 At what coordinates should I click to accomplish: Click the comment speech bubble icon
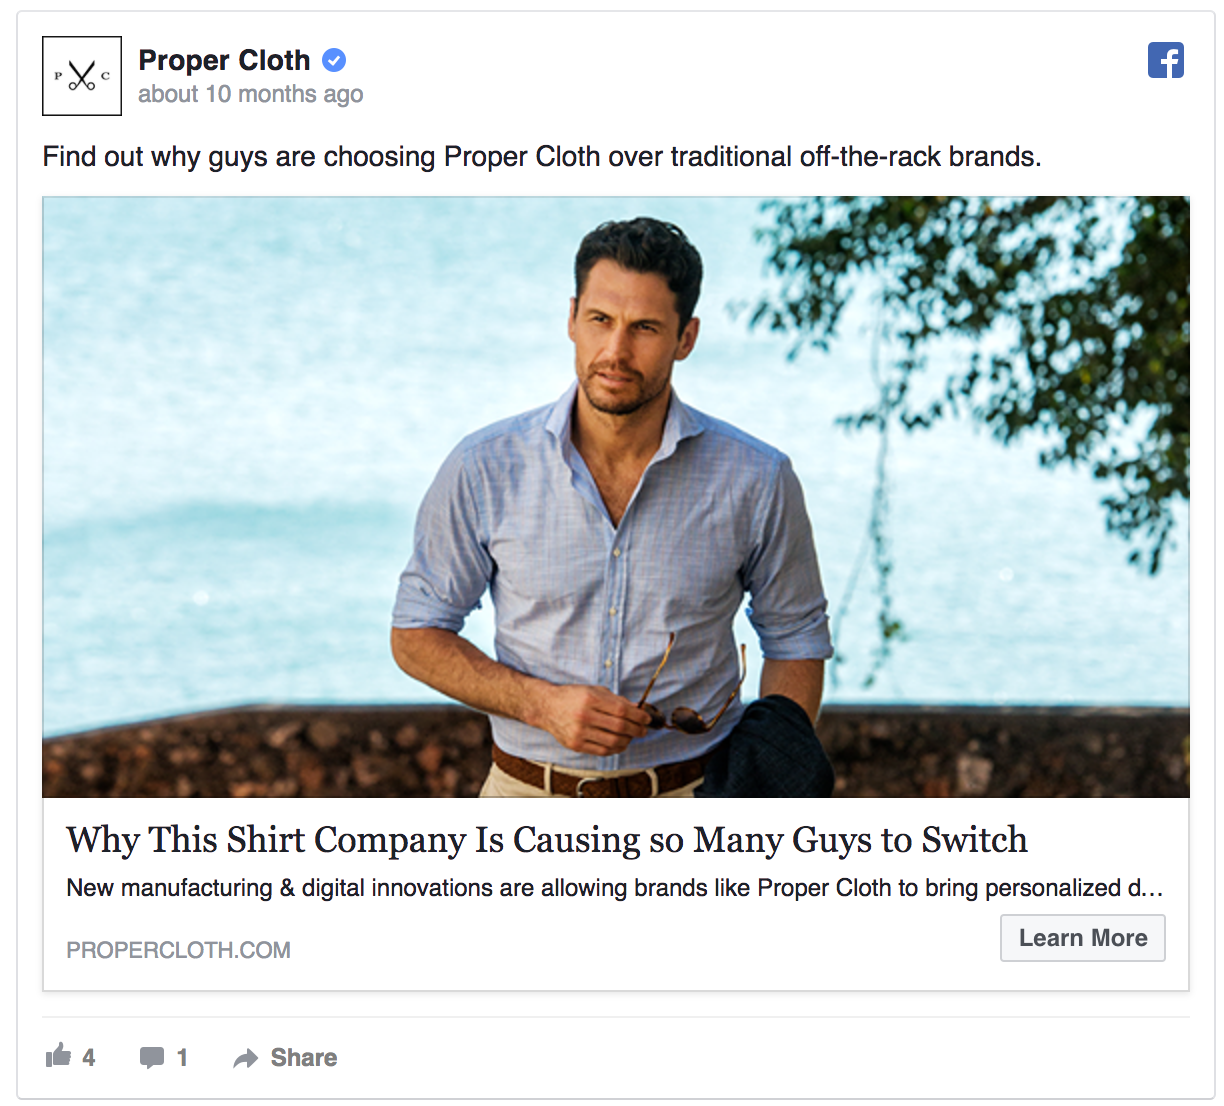pos(152,1057)
